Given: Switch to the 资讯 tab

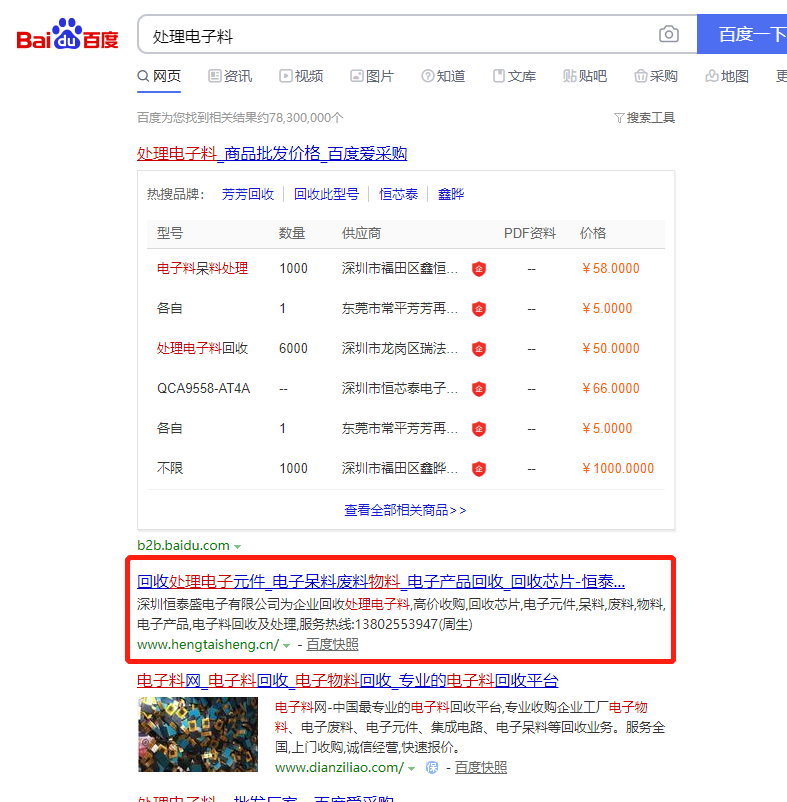Looking at the screenshot, I should click(230, 76).
